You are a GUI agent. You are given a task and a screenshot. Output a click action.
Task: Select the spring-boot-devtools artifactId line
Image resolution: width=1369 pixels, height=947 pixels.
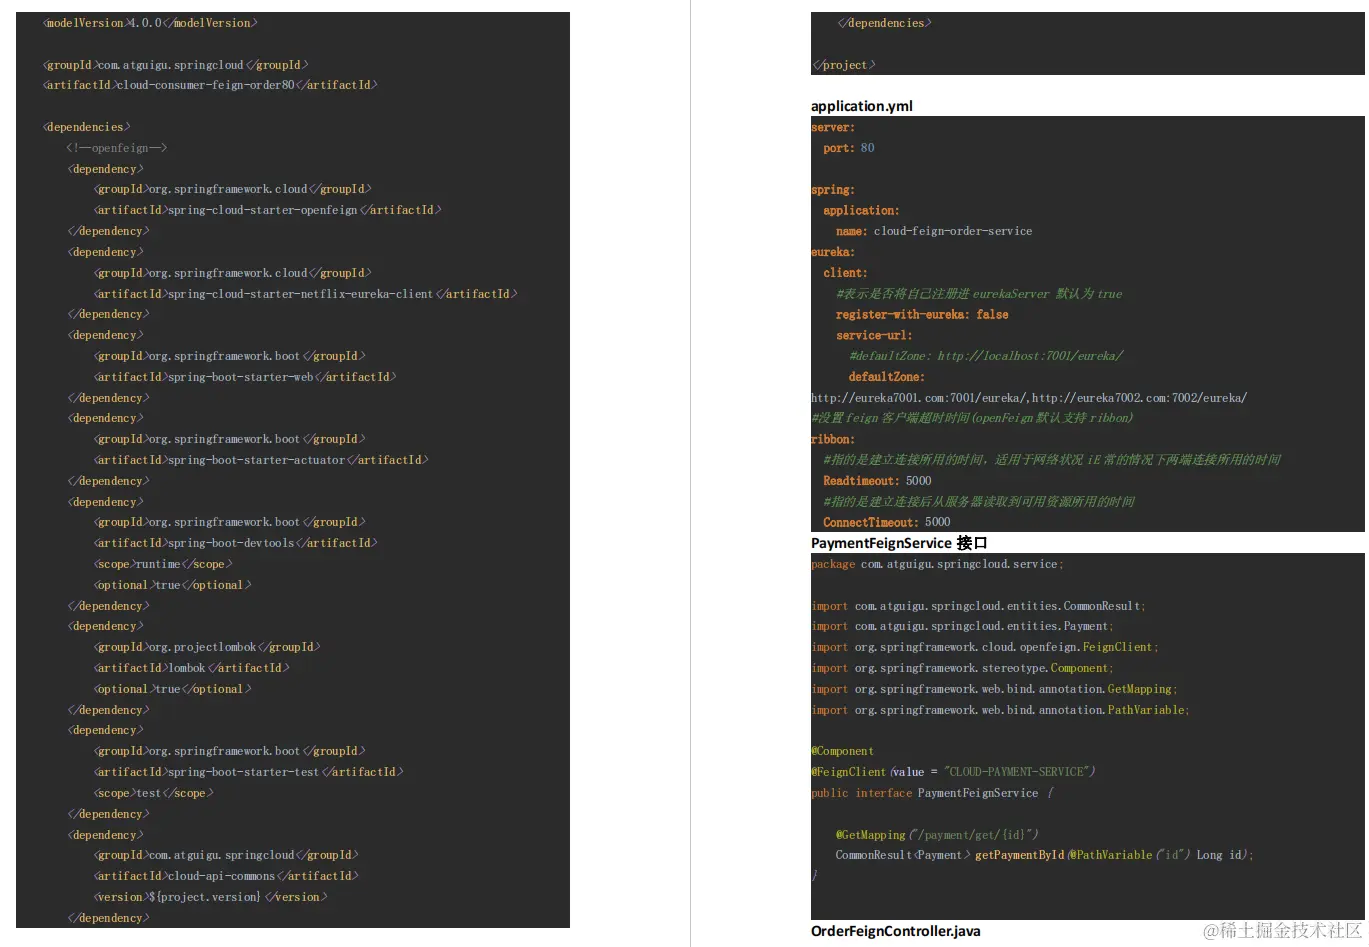point(236,543)
